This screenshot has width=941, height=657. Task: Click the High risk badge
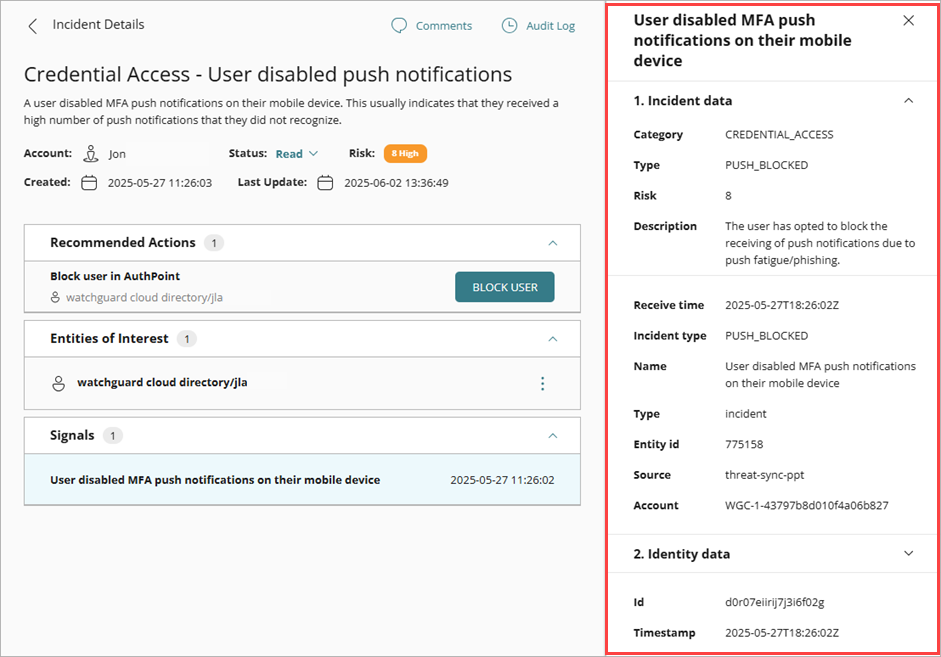point(405,153)
